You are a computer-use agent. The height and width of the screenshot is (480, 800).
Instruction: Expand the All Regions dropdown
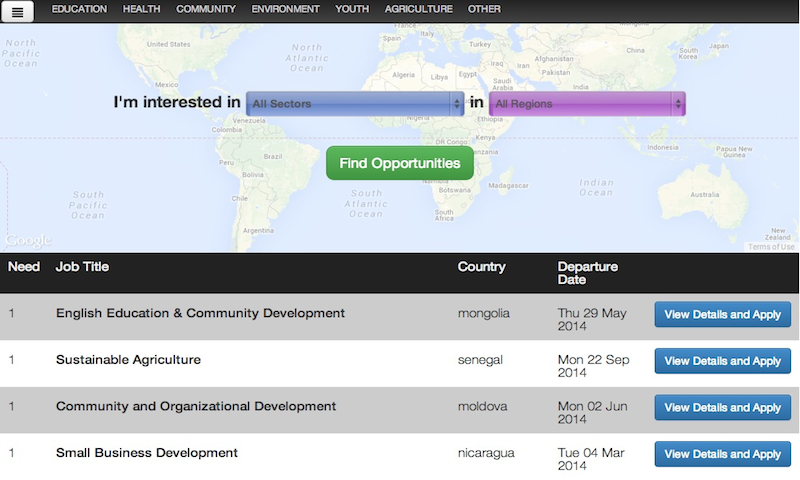tap(587, 103)
